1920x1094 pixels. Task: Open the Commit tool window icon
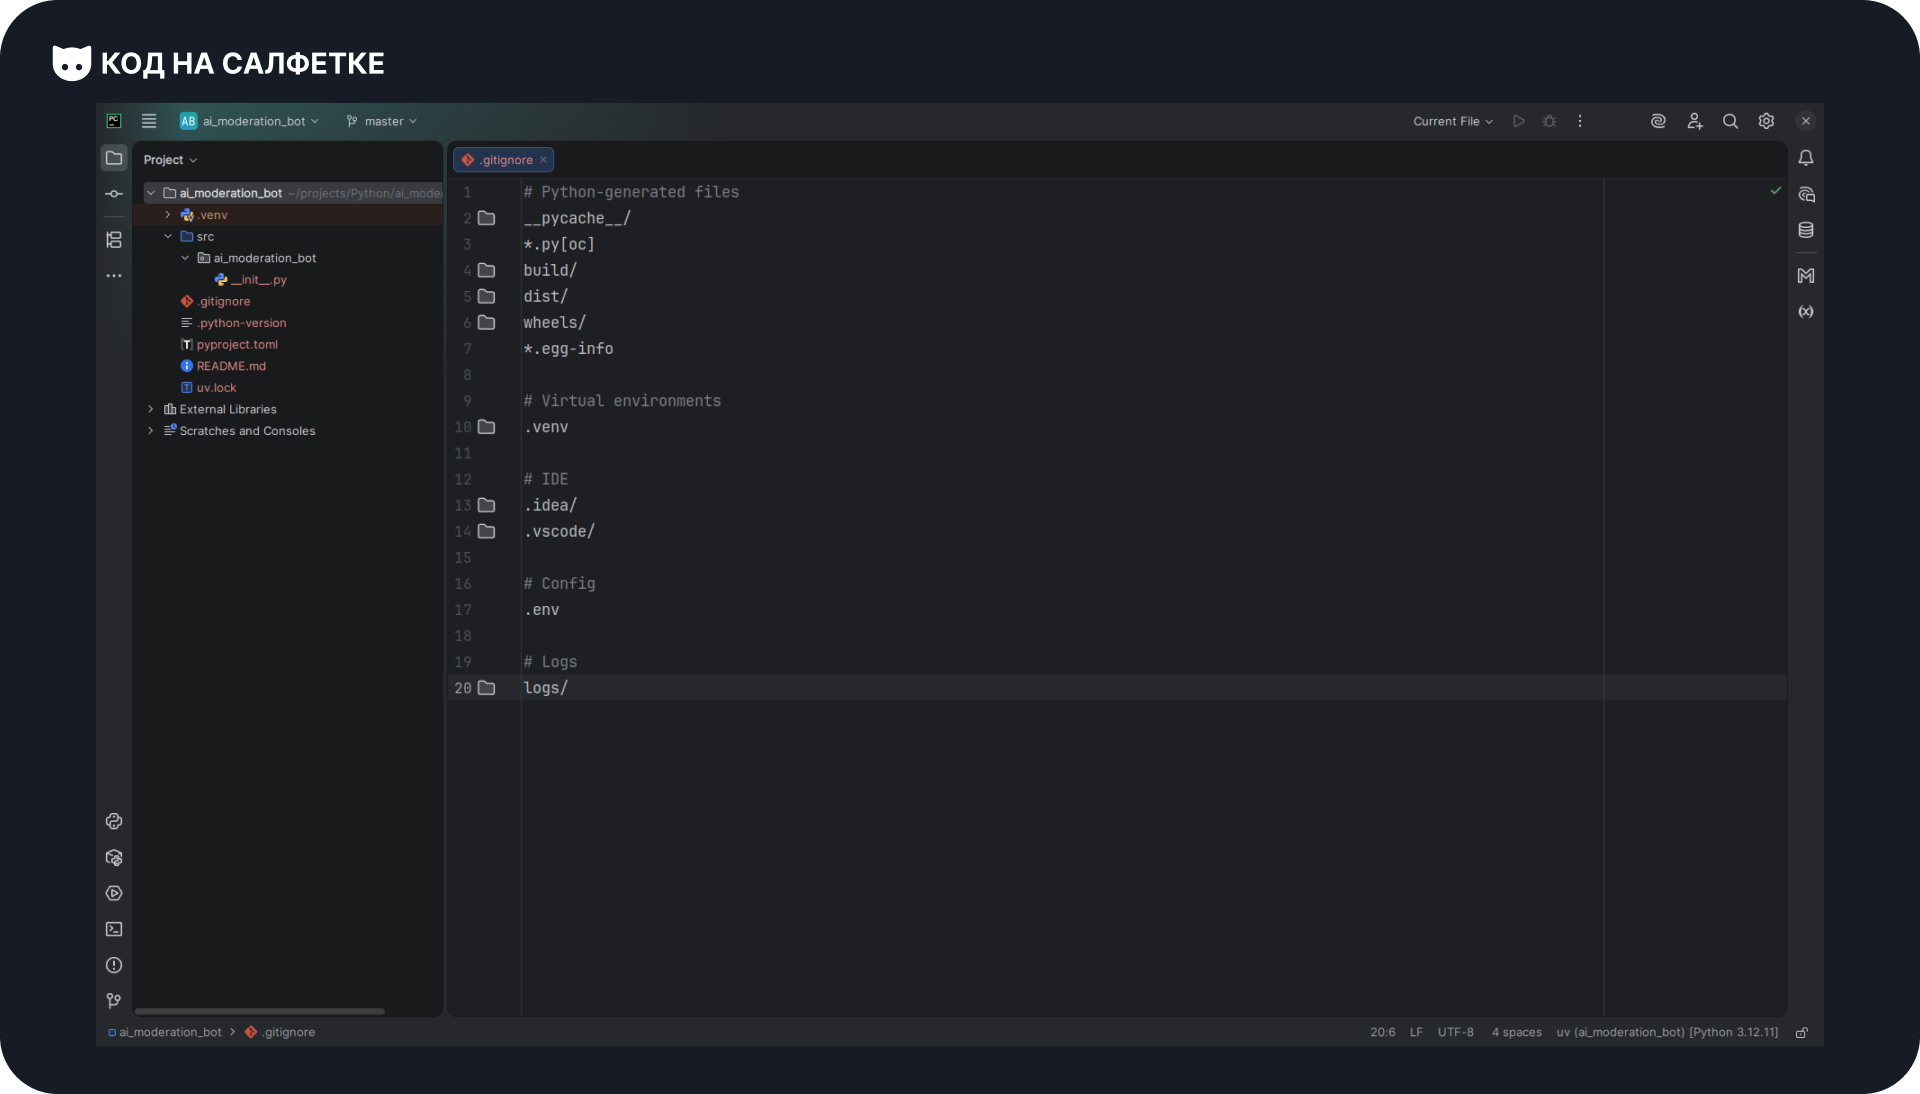click(114, 194)
